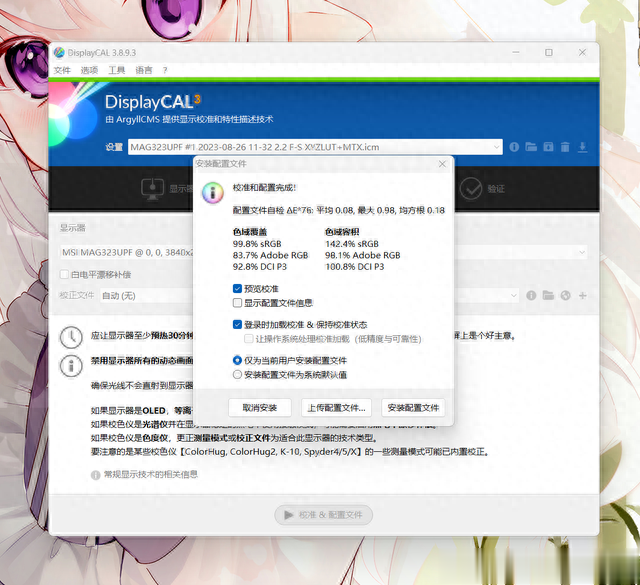Click the 校准和配置完成! message
Viewport: 640px width, 585px height.
point(264,188)
